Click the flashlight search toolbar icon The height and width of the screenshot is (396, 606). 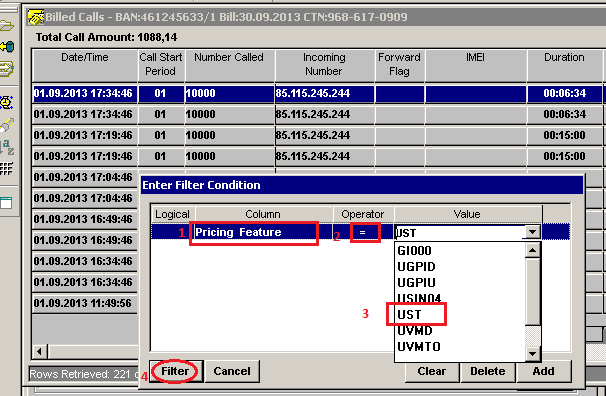pos(7,125)
